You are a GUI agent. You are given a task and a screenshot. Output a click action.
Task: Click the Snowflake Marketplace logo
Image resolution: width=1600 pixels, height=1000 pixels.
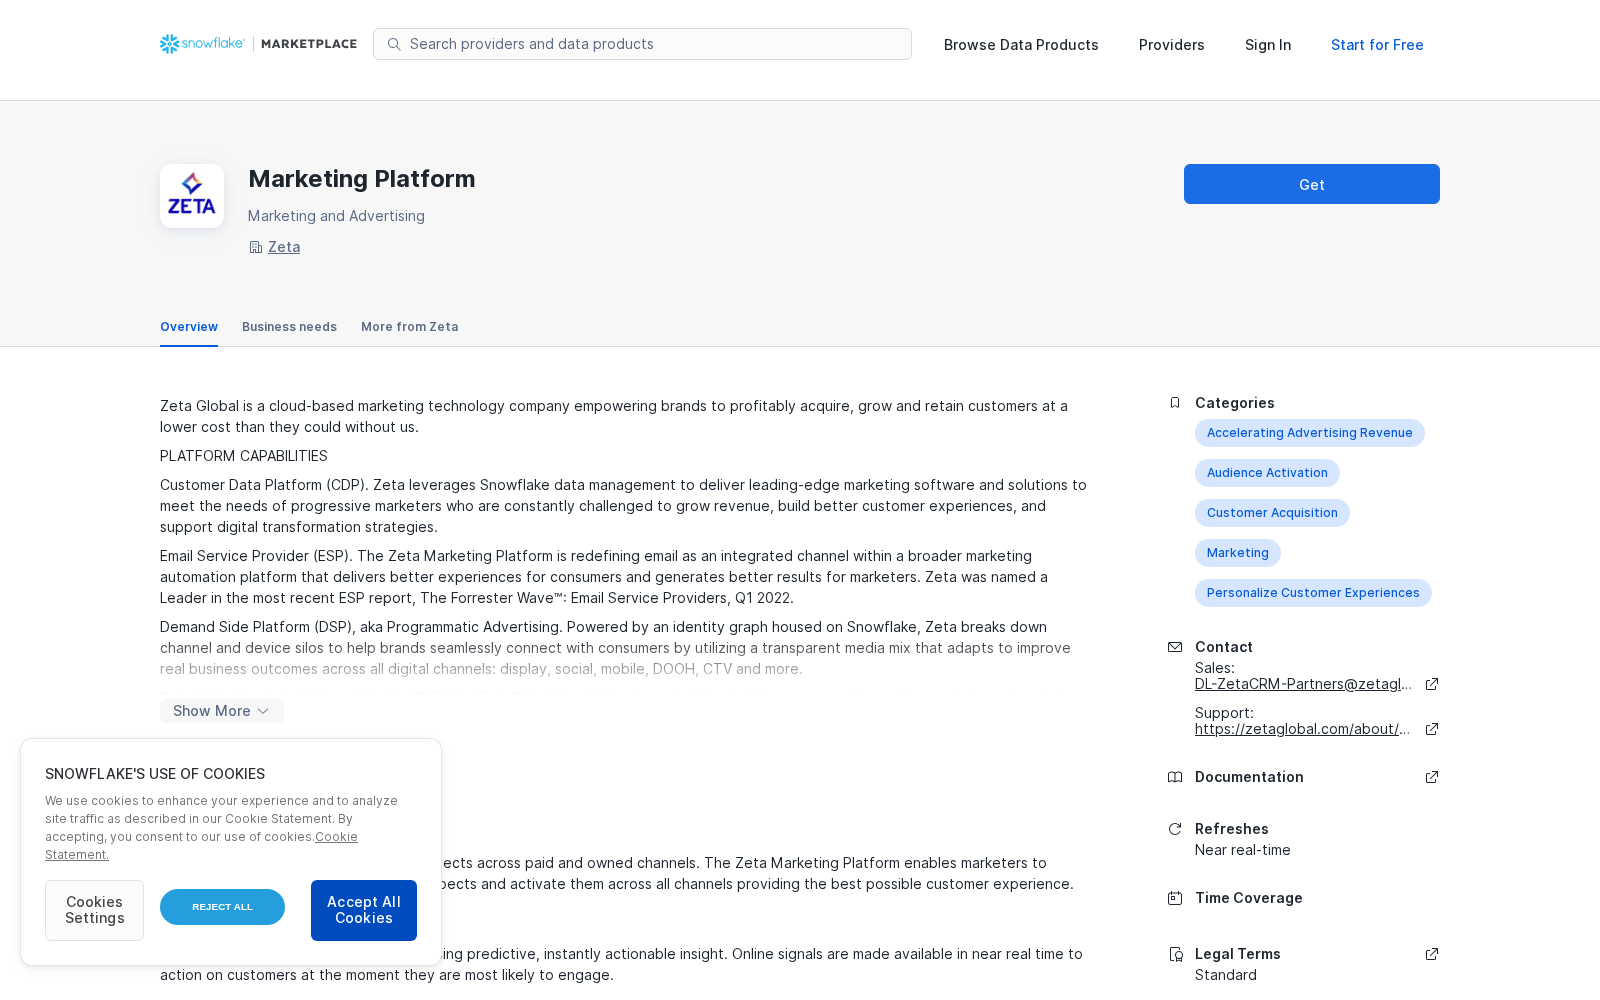pyautogui.click(x=258, y=44)
